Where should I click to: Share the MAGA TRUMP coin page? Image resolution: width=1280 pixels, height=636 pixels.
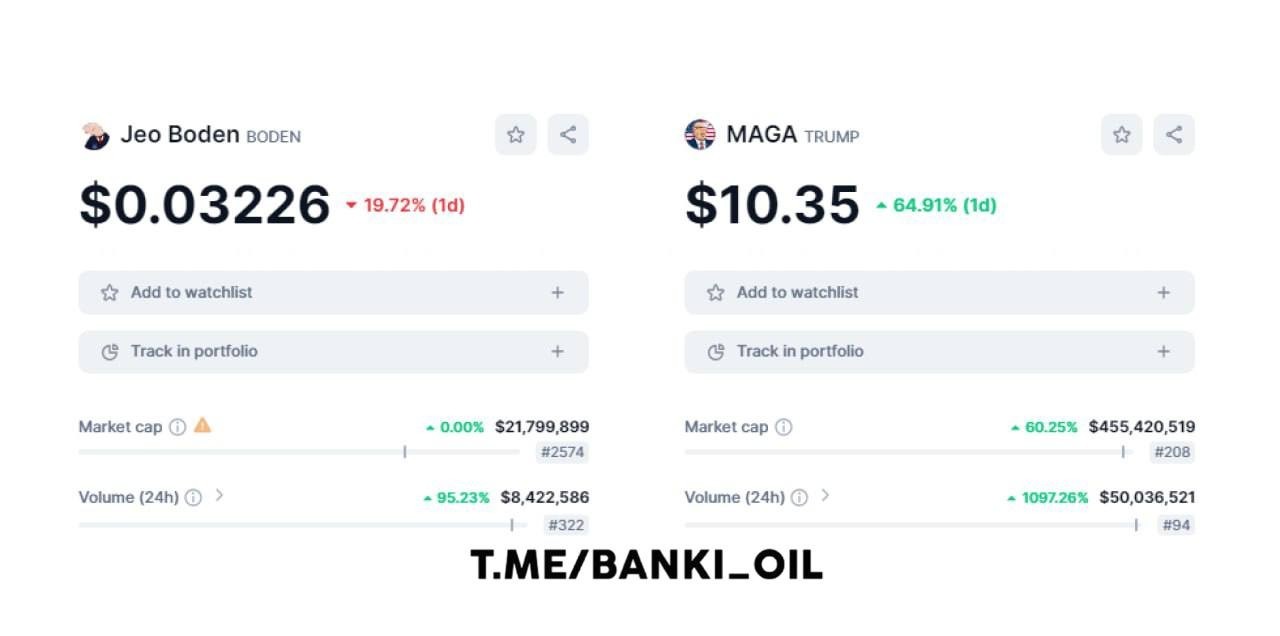coord(1174,134)
